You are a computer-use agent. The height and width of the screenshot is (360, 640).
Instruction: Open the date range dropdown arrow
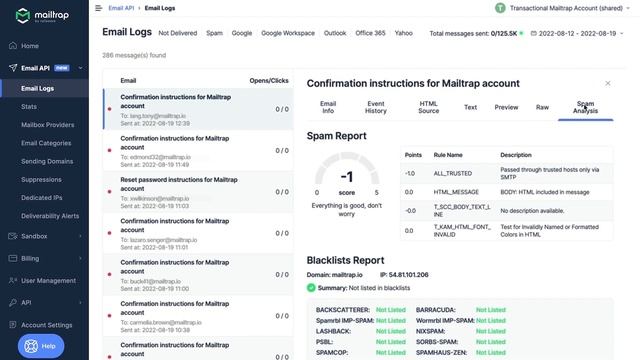tap(622, 33)
